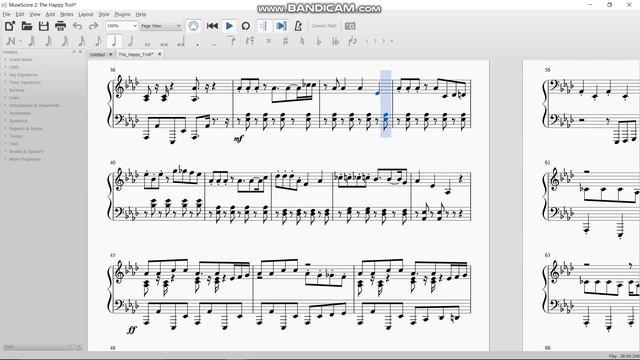Start playback with the Play button
The height and width of the screenshot is (360, 640).
tap(229, 26)
